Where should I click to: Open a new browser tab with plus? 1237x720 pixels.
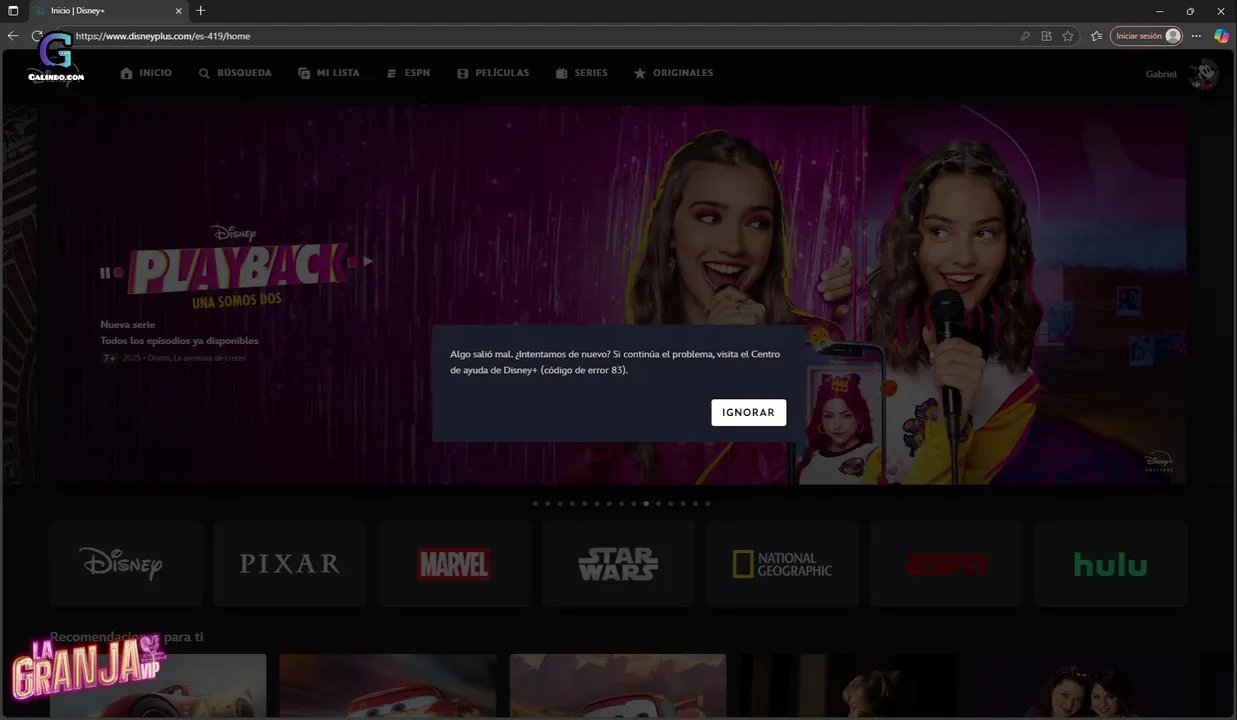(x=201, y=10)
